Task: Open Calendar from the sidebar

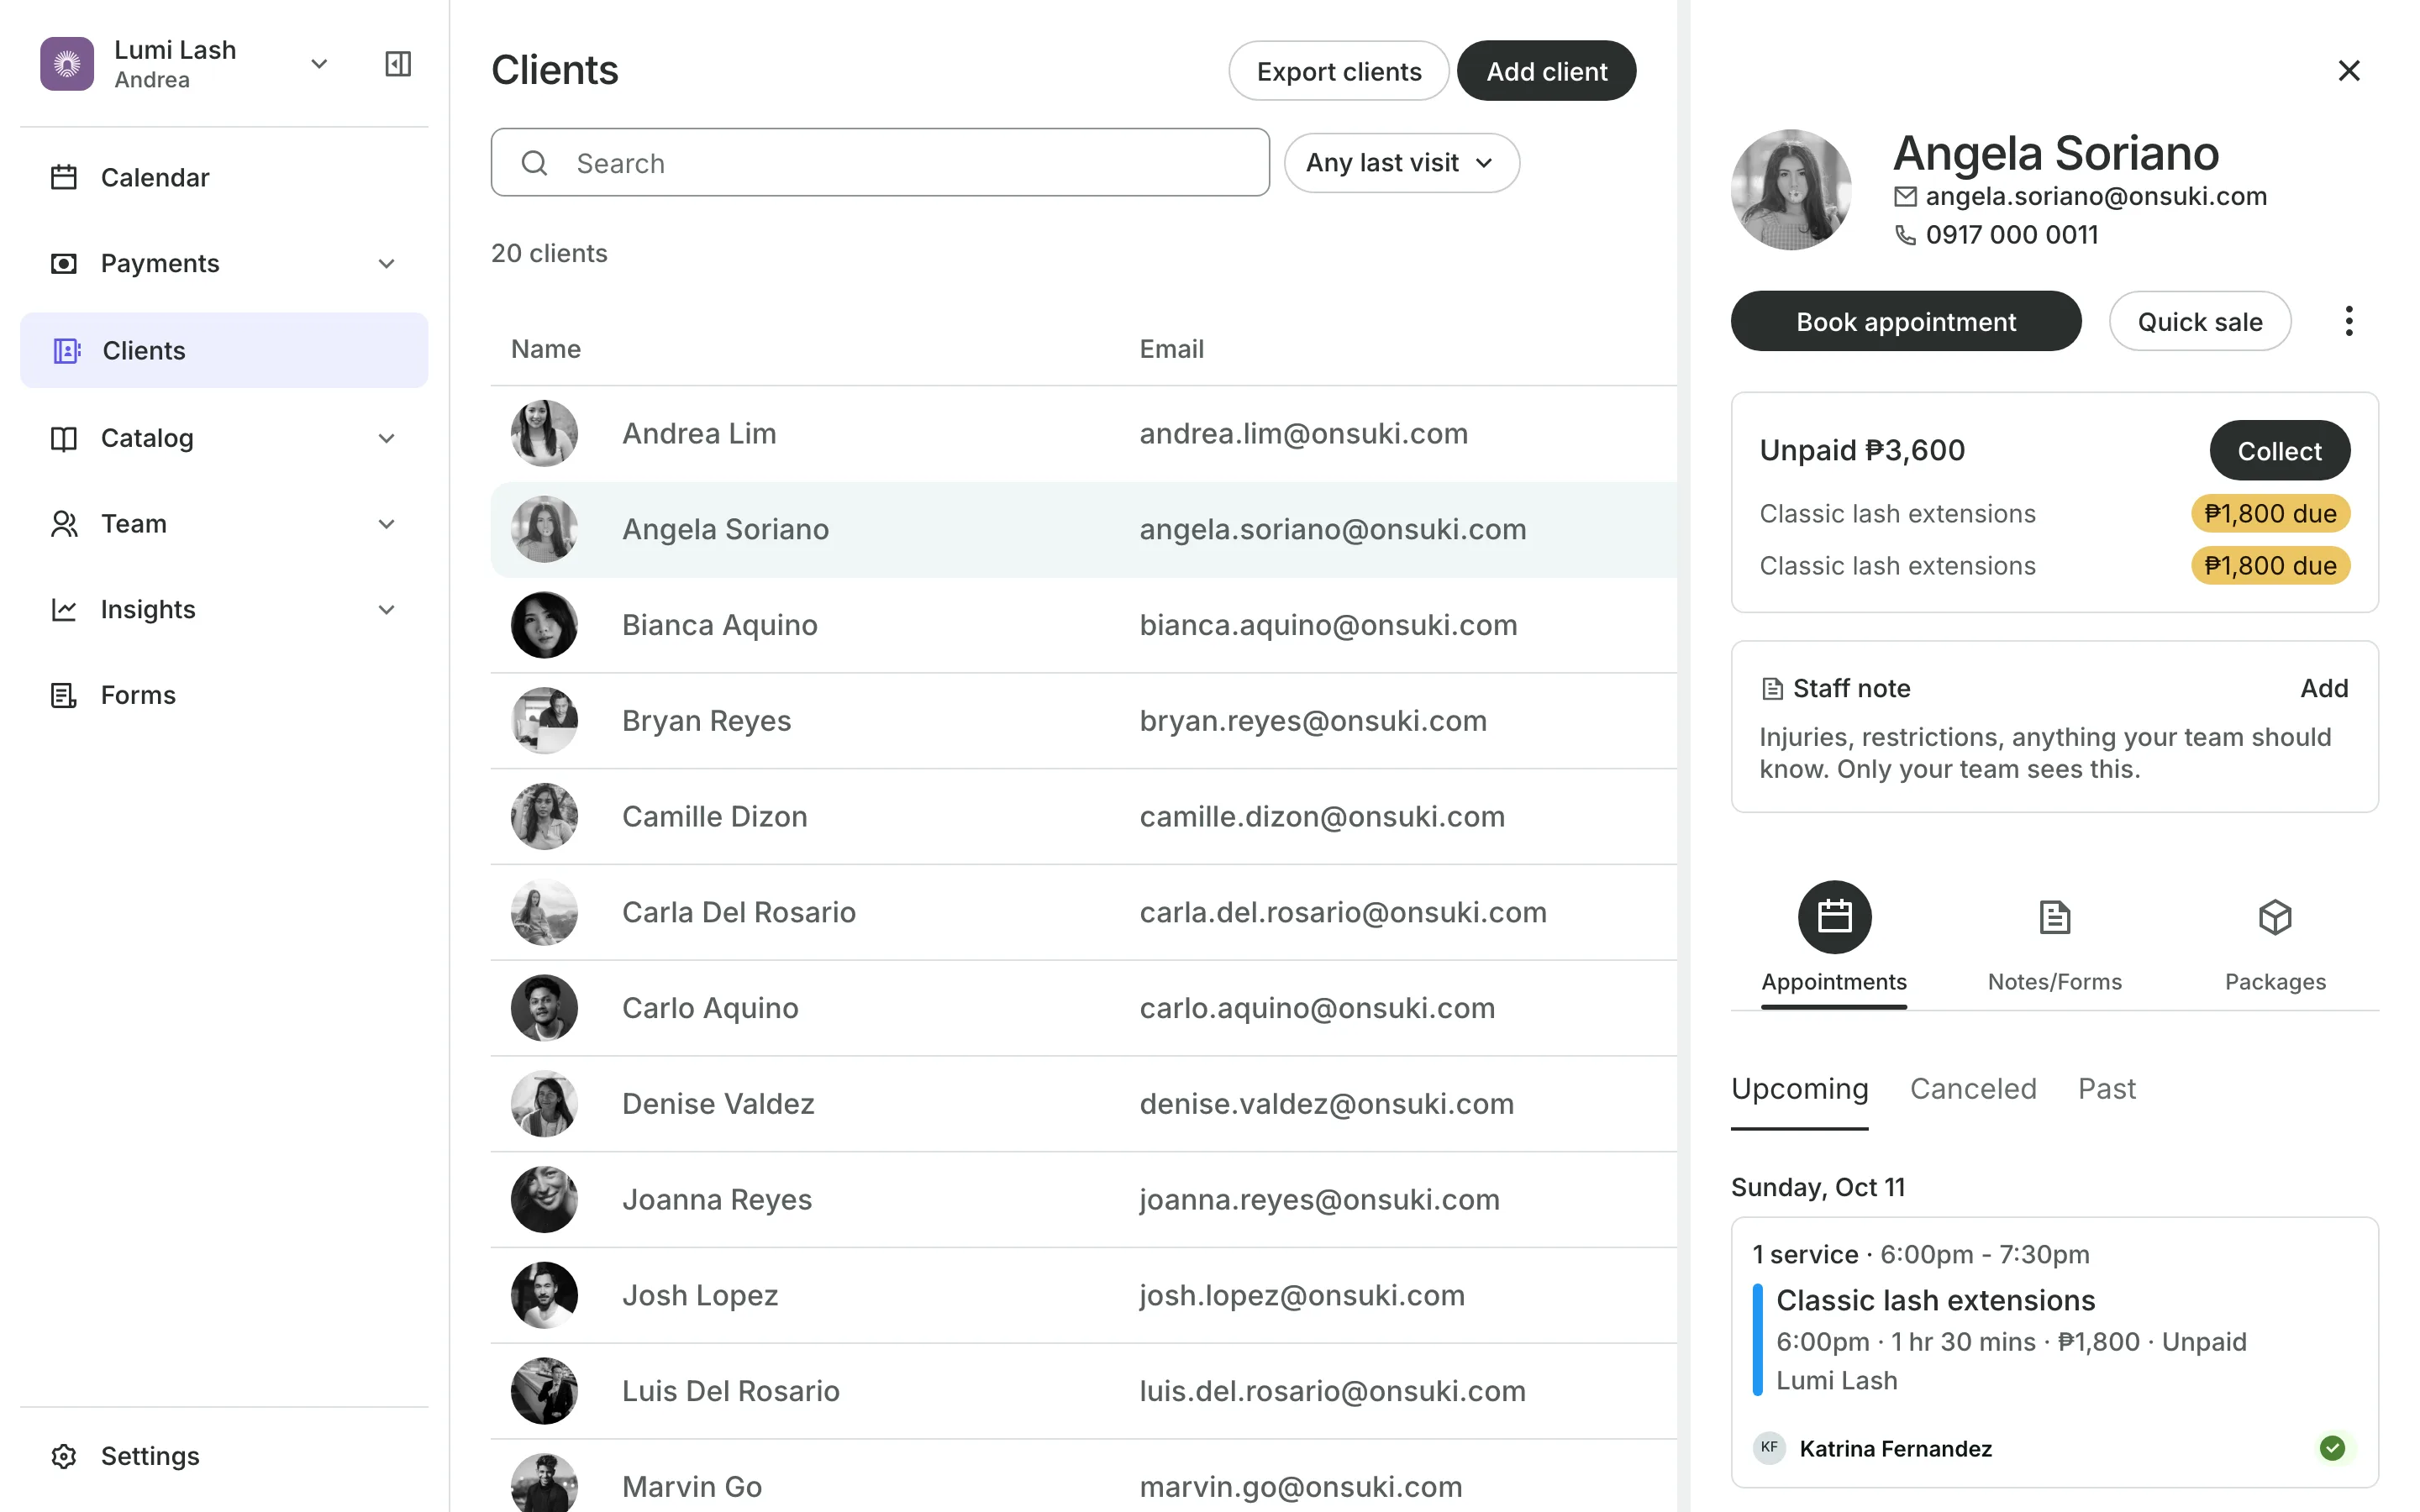Action: [x=224, y=177]
